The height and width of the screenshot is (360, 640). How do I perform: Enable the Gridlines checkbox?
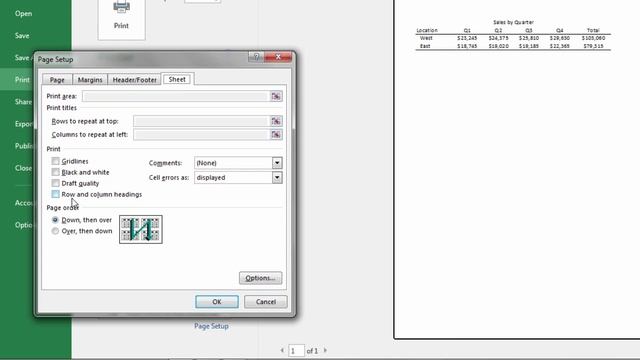click(56, 161)
